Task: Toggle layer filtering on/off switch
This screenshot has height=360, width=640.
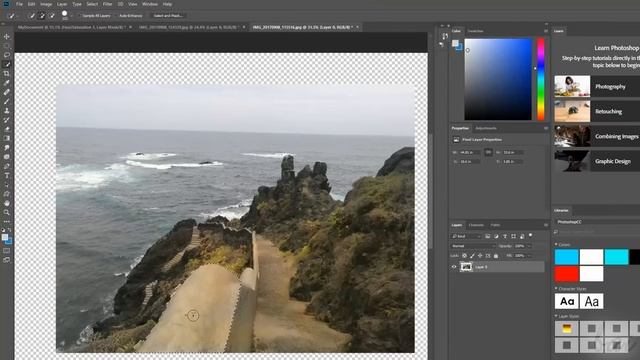Action: (531, 236)
